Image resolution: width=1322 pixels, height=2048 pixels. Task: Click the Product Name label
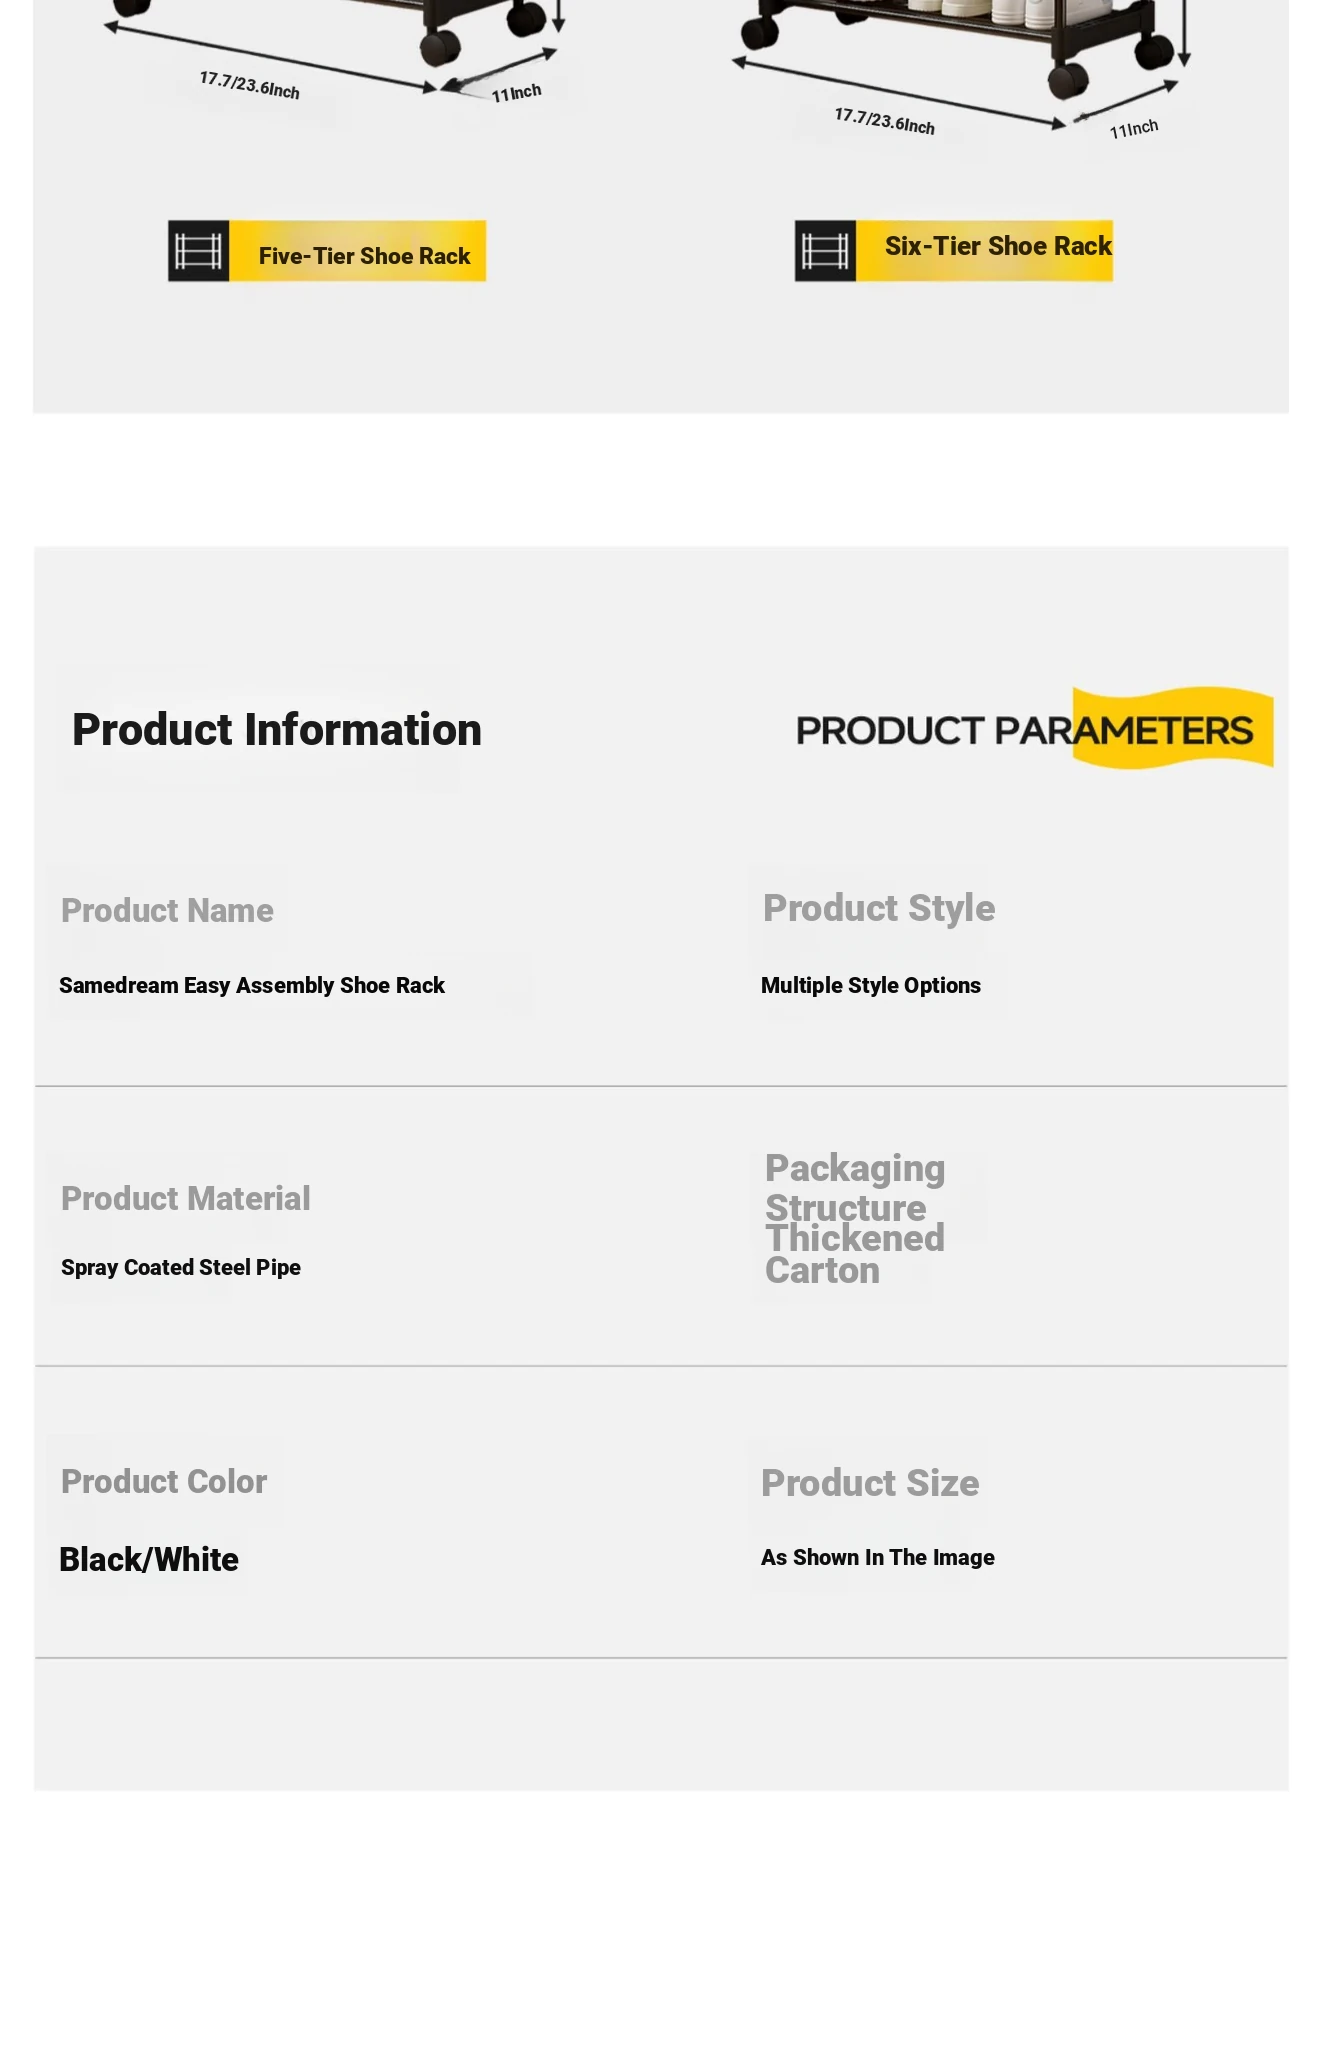[x=167, y=911]
